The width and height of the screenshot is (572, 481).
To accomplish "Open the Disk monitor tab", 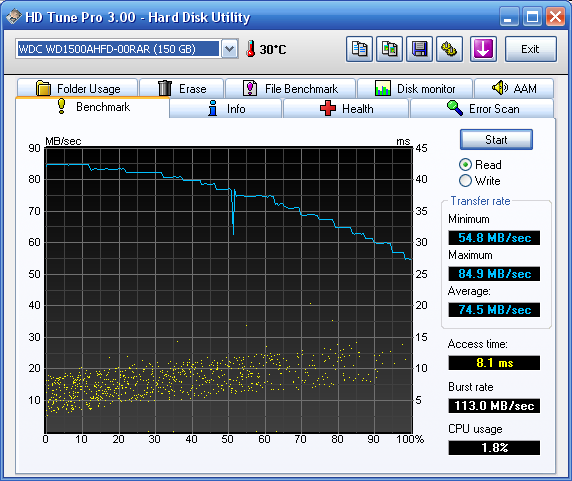I will coord(415,89).
